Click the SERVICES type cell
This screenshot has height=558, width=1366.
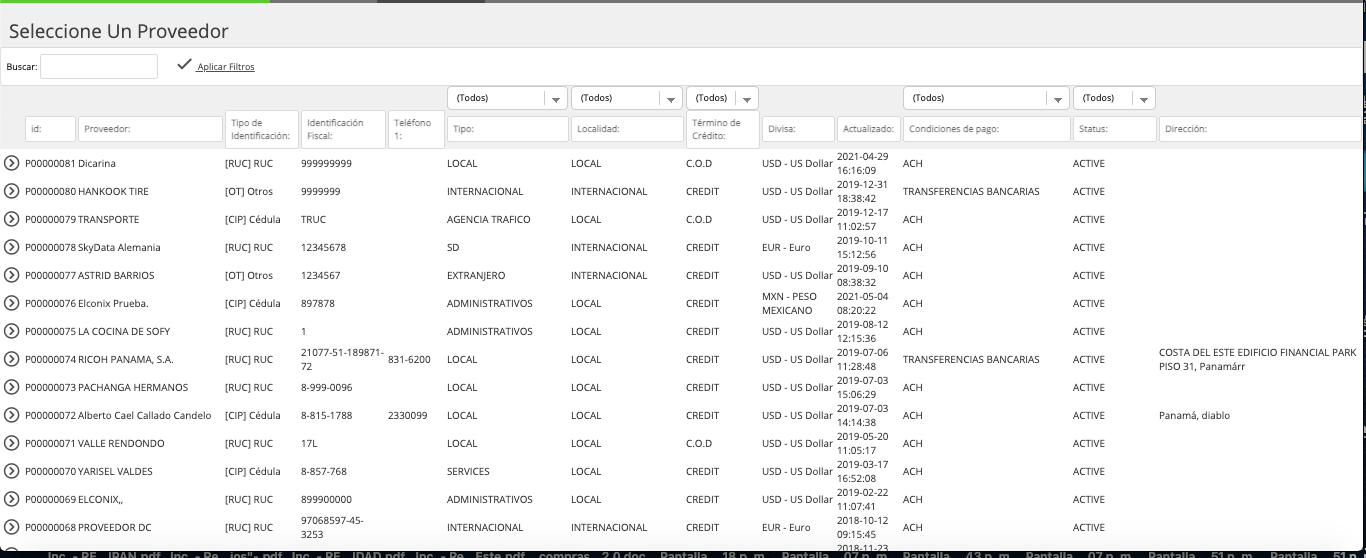tap(468, 471)
